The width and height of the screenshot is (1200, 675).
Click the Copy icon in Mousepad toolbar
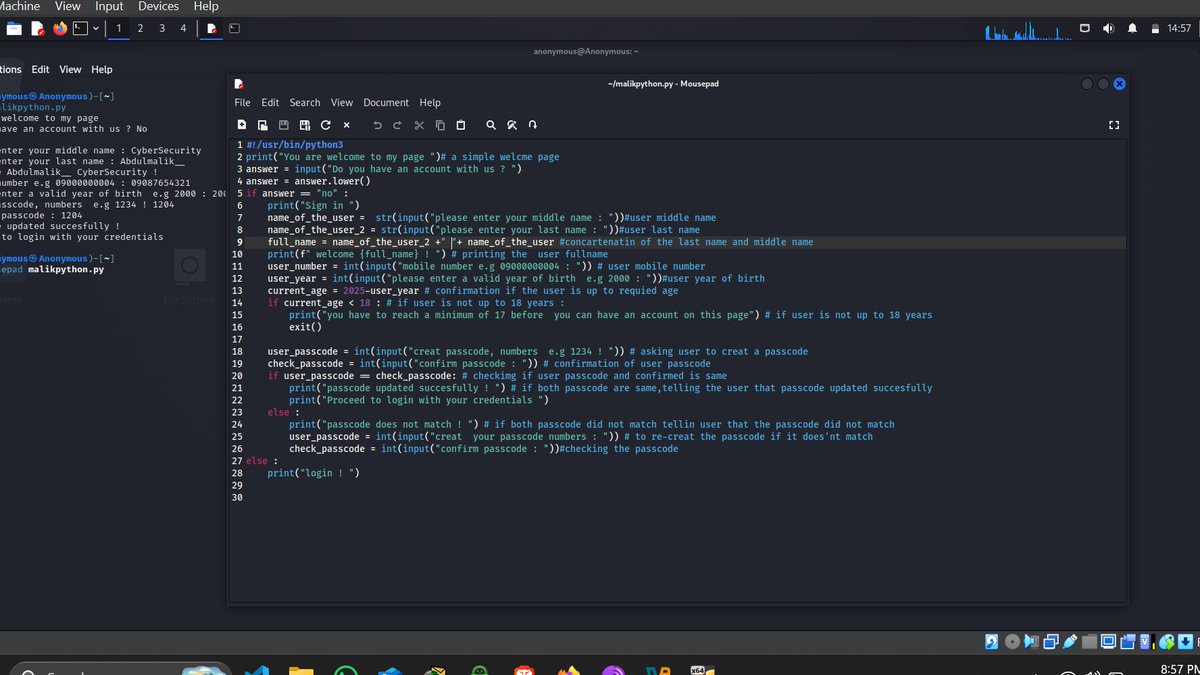pyautogui.click(x=439, y=125)
